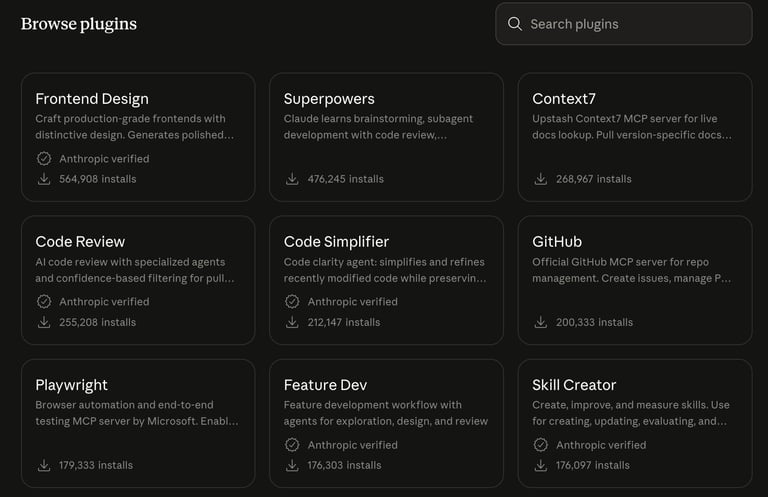Select the Code Simplifier plugin title
This screenshot has height=497, width=768.
(x=336, y=241)
